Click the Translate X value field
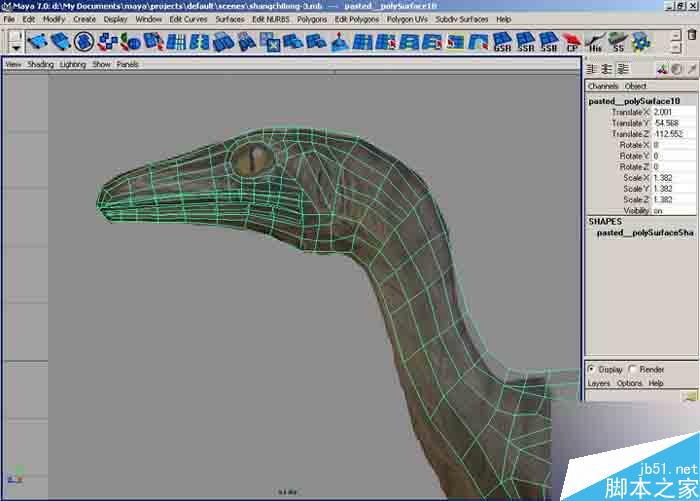Screen dimensions: 700x501 674,112
